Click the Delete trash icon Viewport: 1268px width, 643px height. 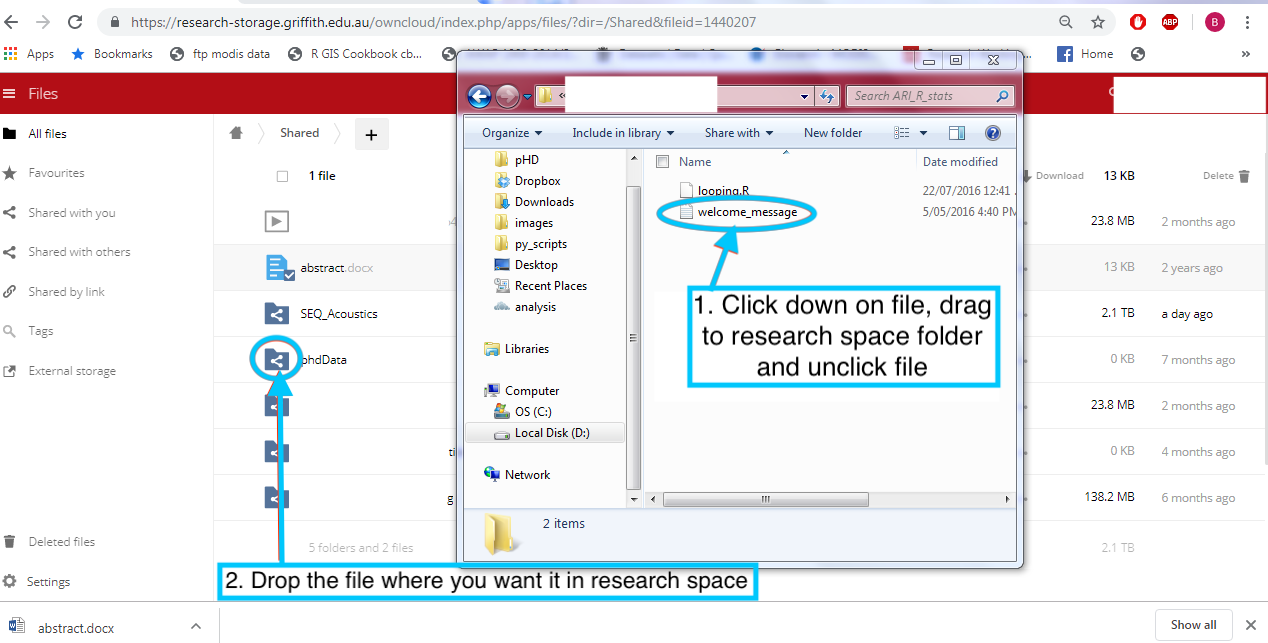(x=1244, y=176)
